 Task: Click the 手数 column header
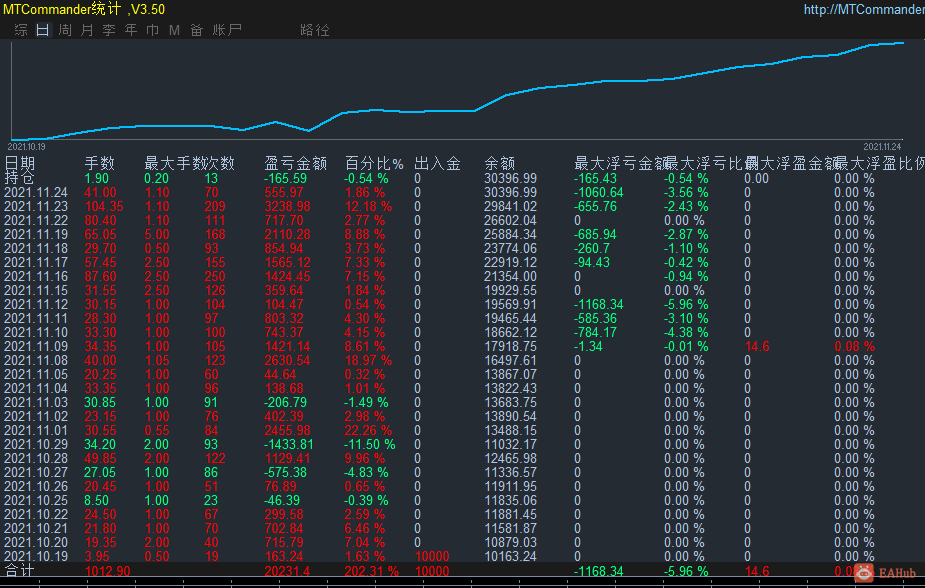tap(99, 163)
